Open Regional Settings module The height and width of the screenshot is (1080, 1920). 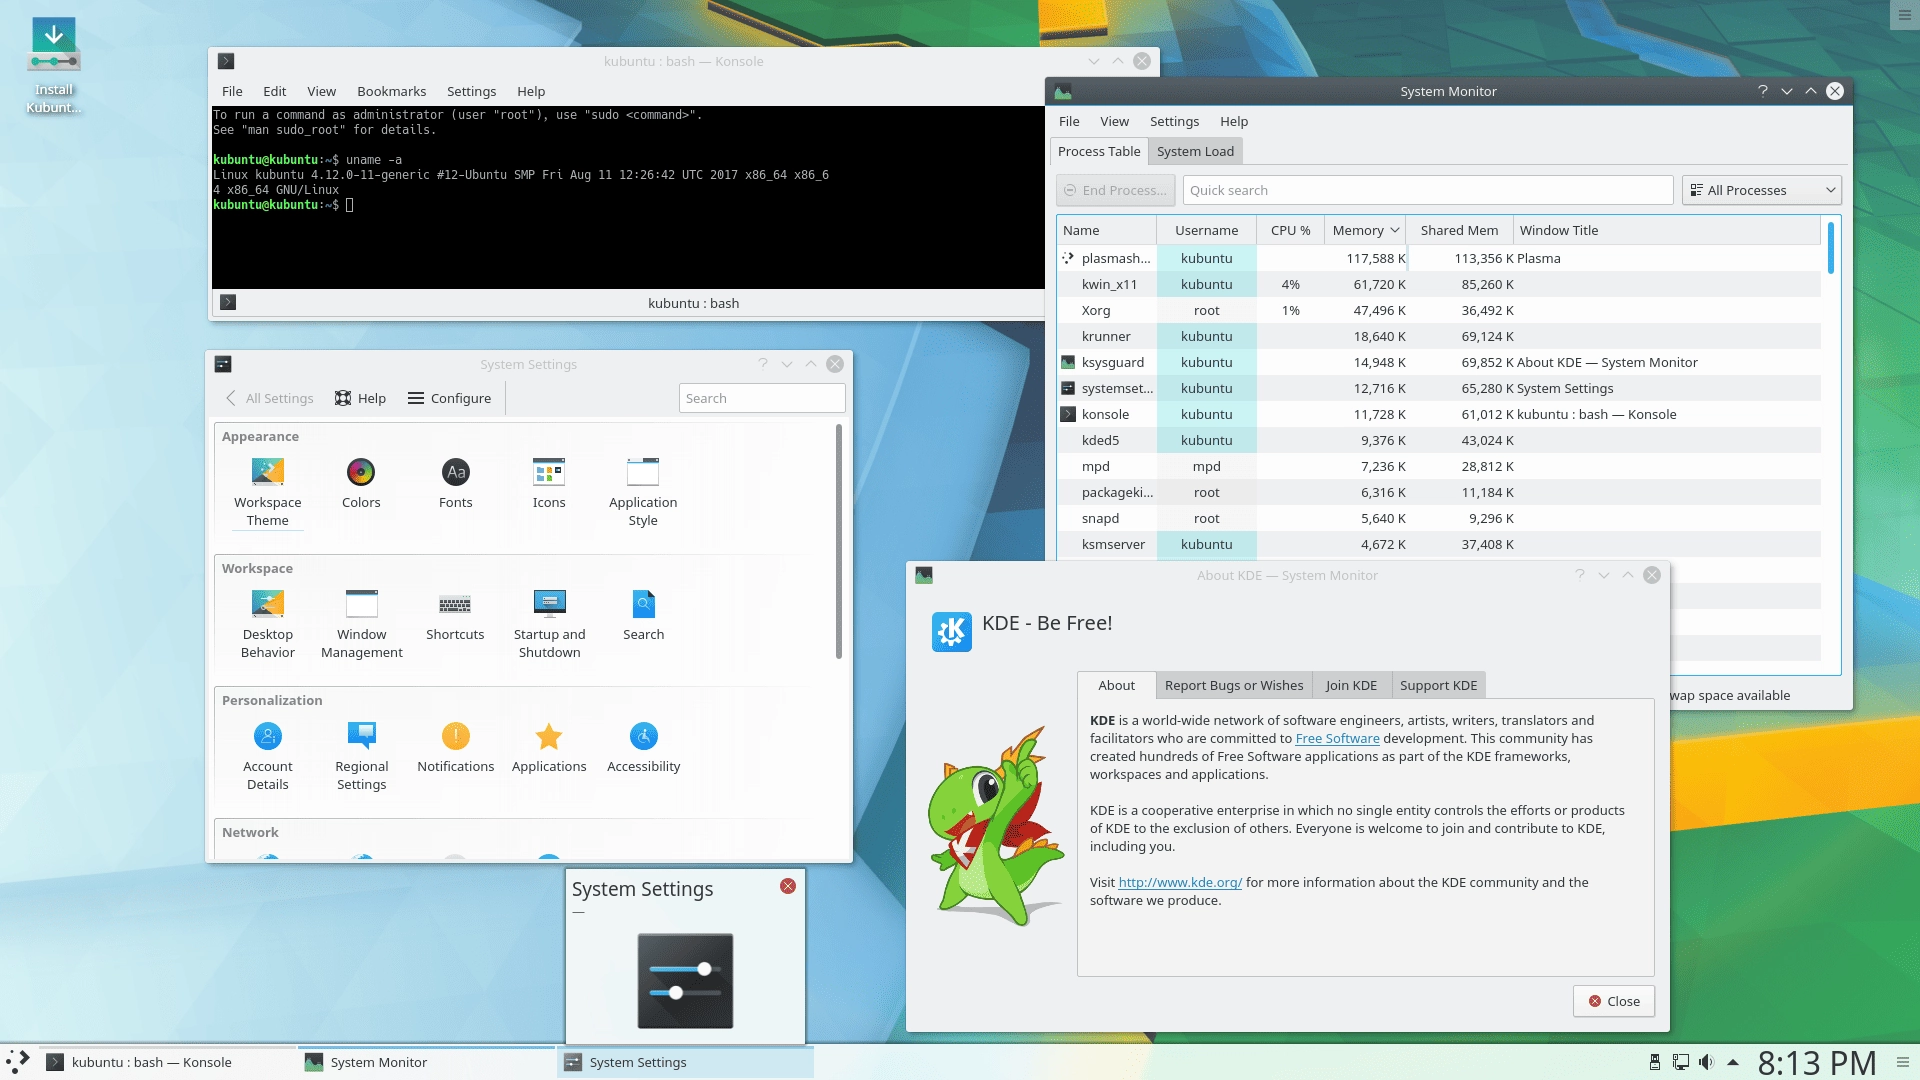361,755
